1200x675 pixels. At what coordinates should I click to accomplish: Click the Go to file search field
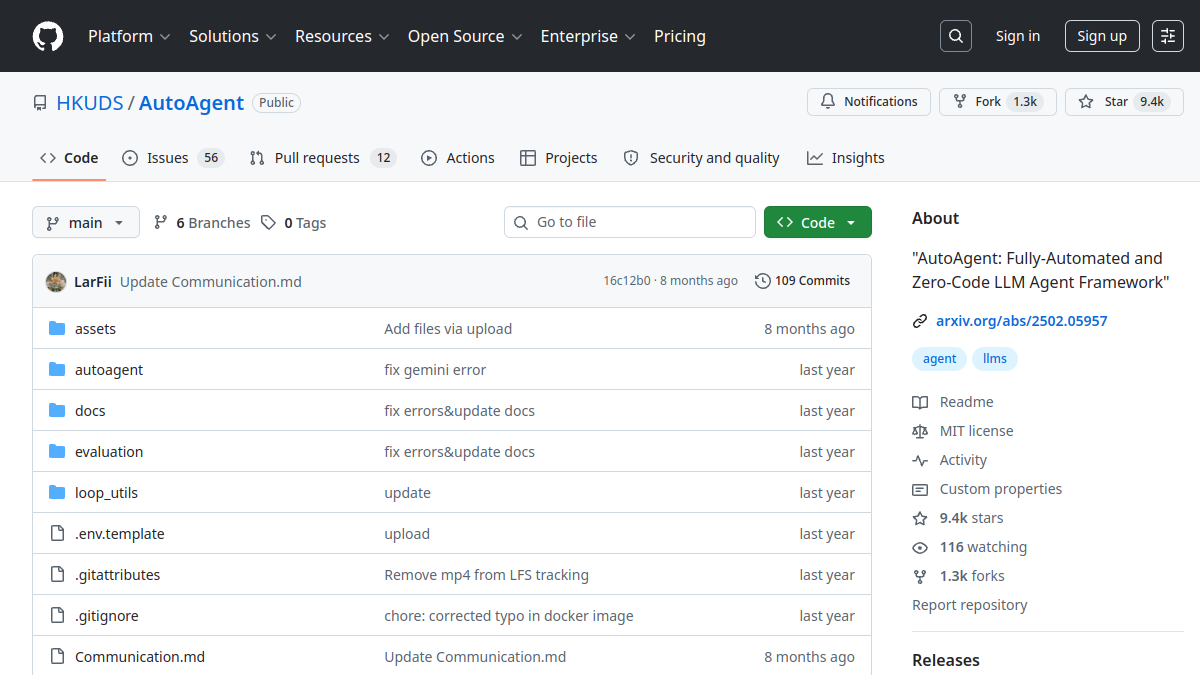630,222
